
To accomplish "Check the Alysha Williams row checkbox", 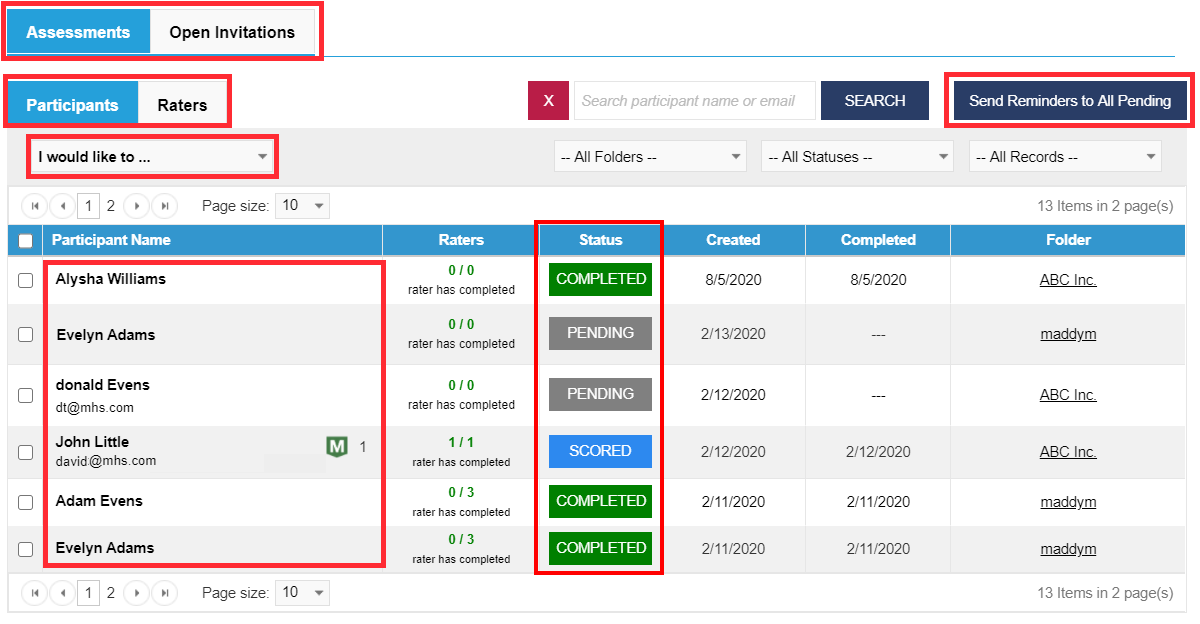I will pos(25,281).
